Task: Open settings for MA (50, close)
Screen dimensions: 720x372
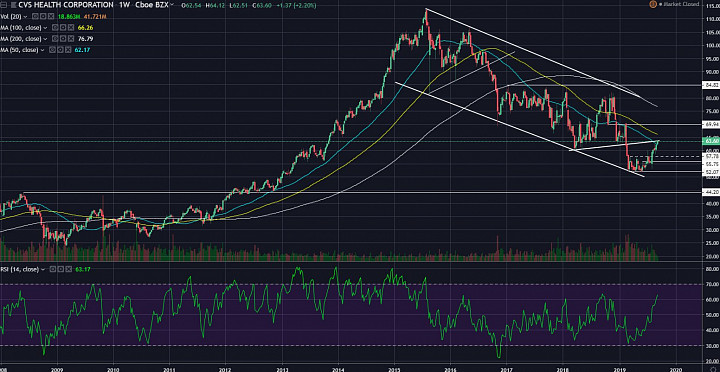Action: click(60, 50)
